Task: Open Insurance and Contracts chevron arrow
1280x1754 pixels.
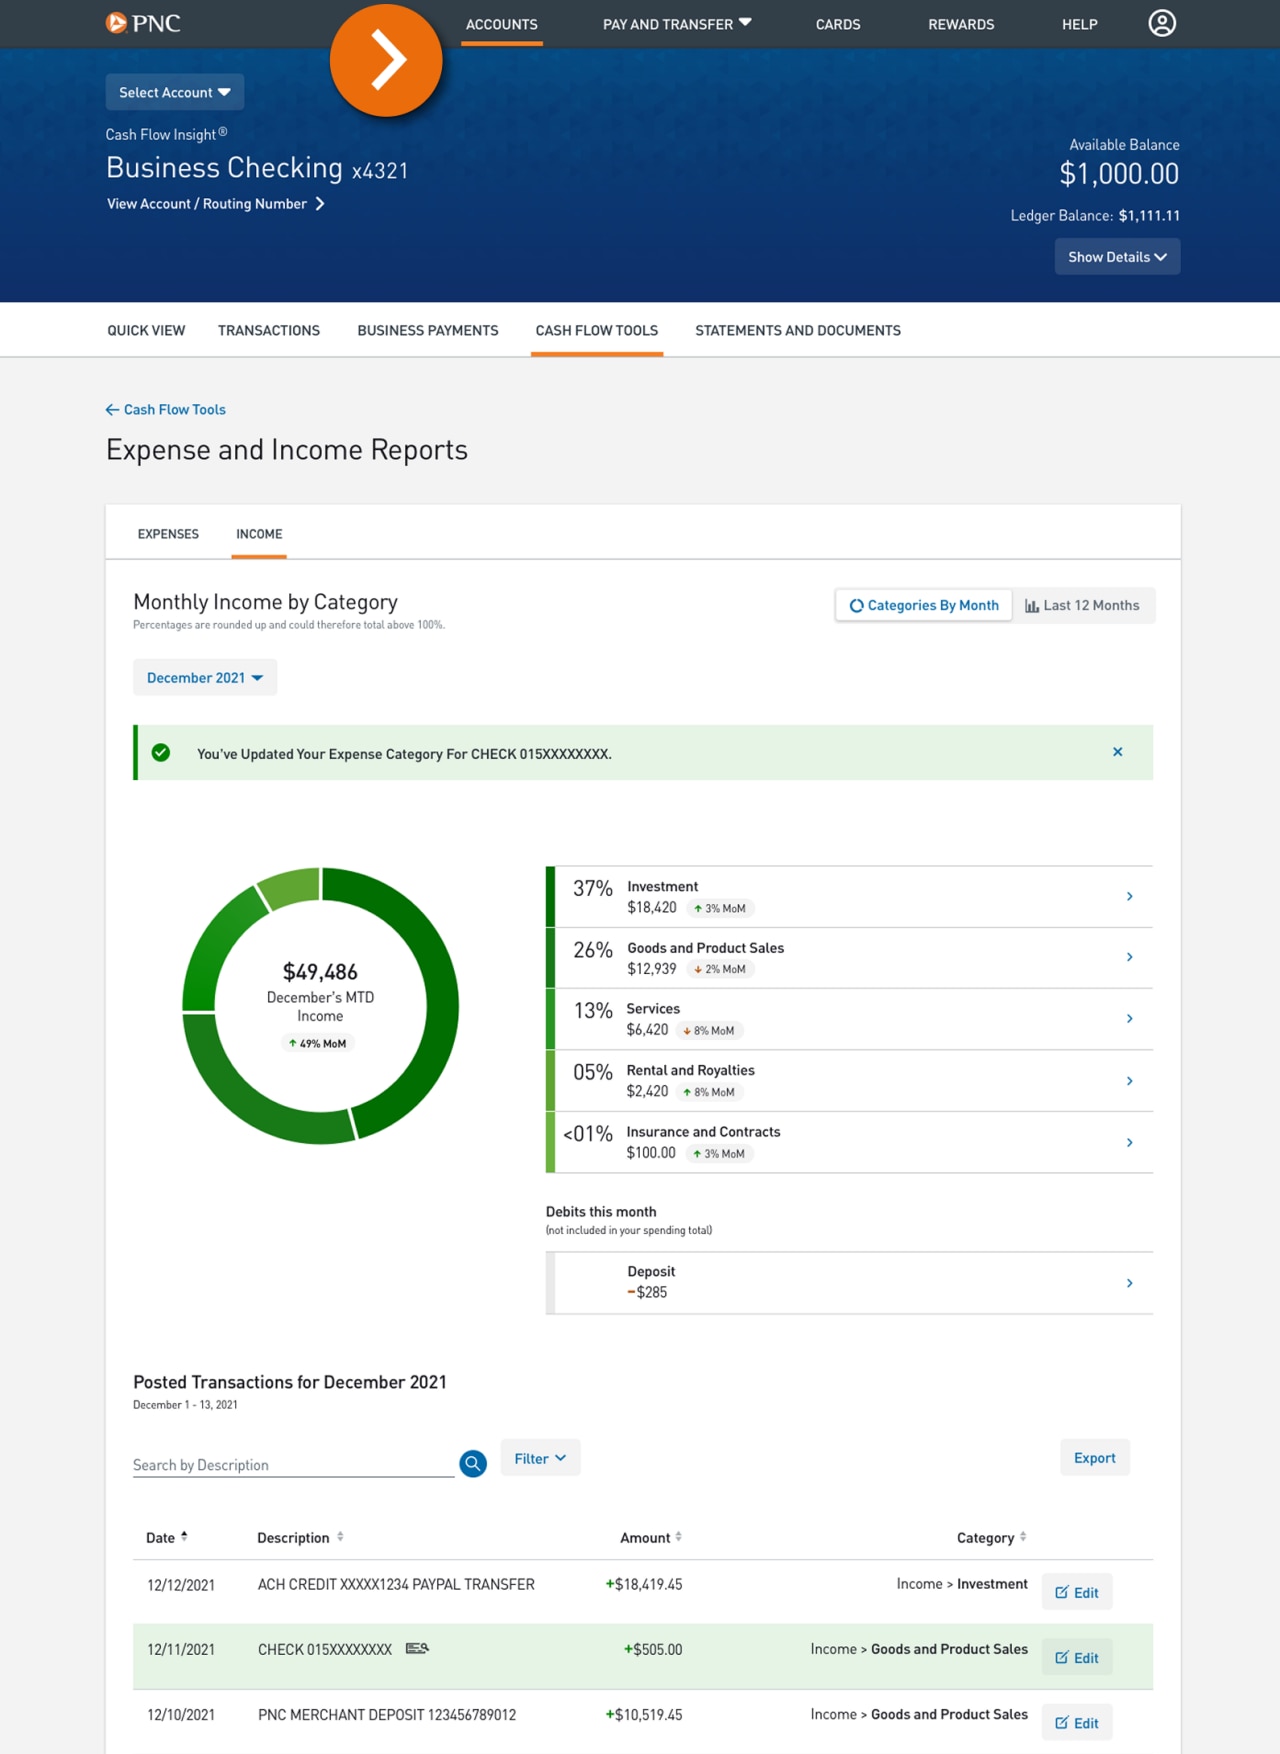Action: (x=1129, y=1142)
